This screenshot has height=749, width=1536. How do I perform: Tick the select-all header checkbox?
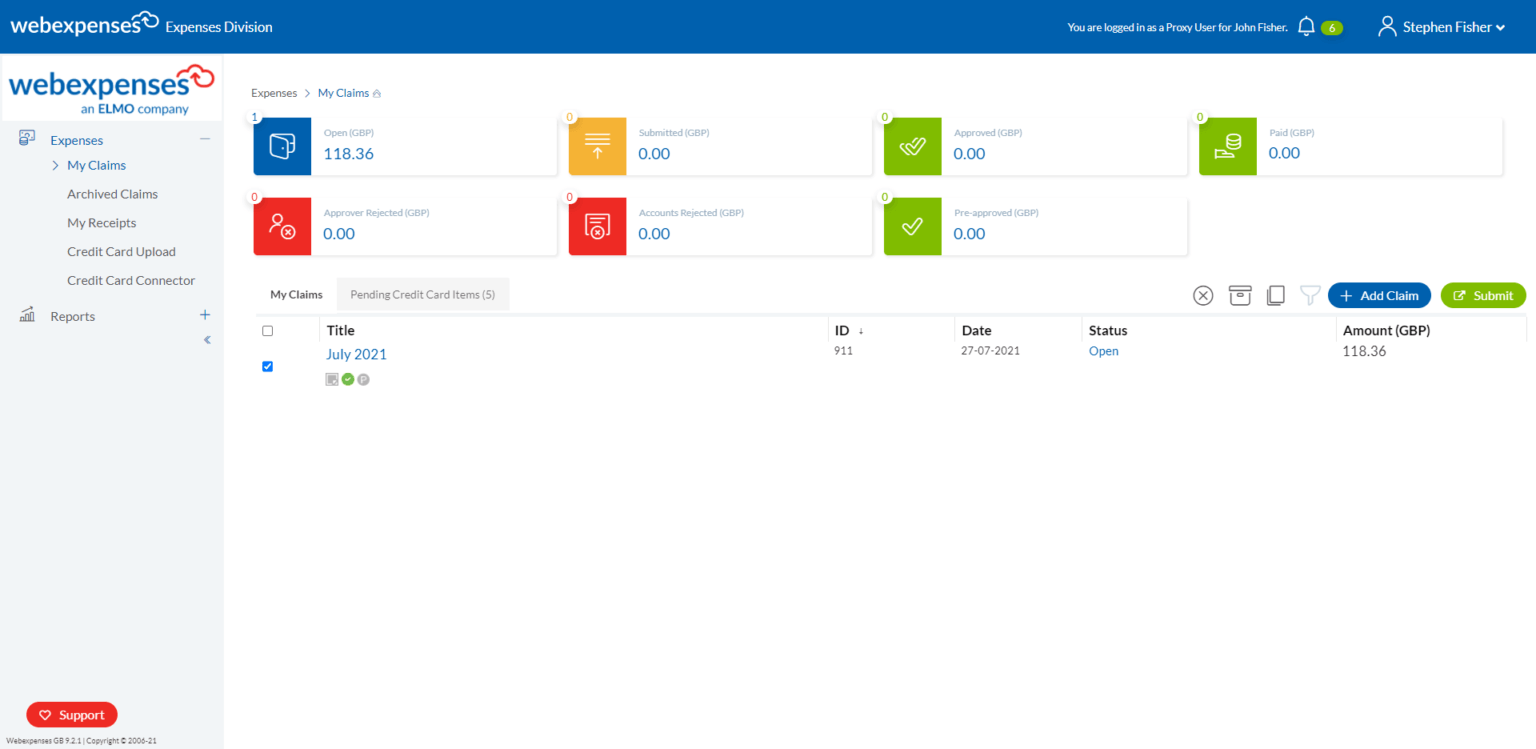[x=267, y=330]
